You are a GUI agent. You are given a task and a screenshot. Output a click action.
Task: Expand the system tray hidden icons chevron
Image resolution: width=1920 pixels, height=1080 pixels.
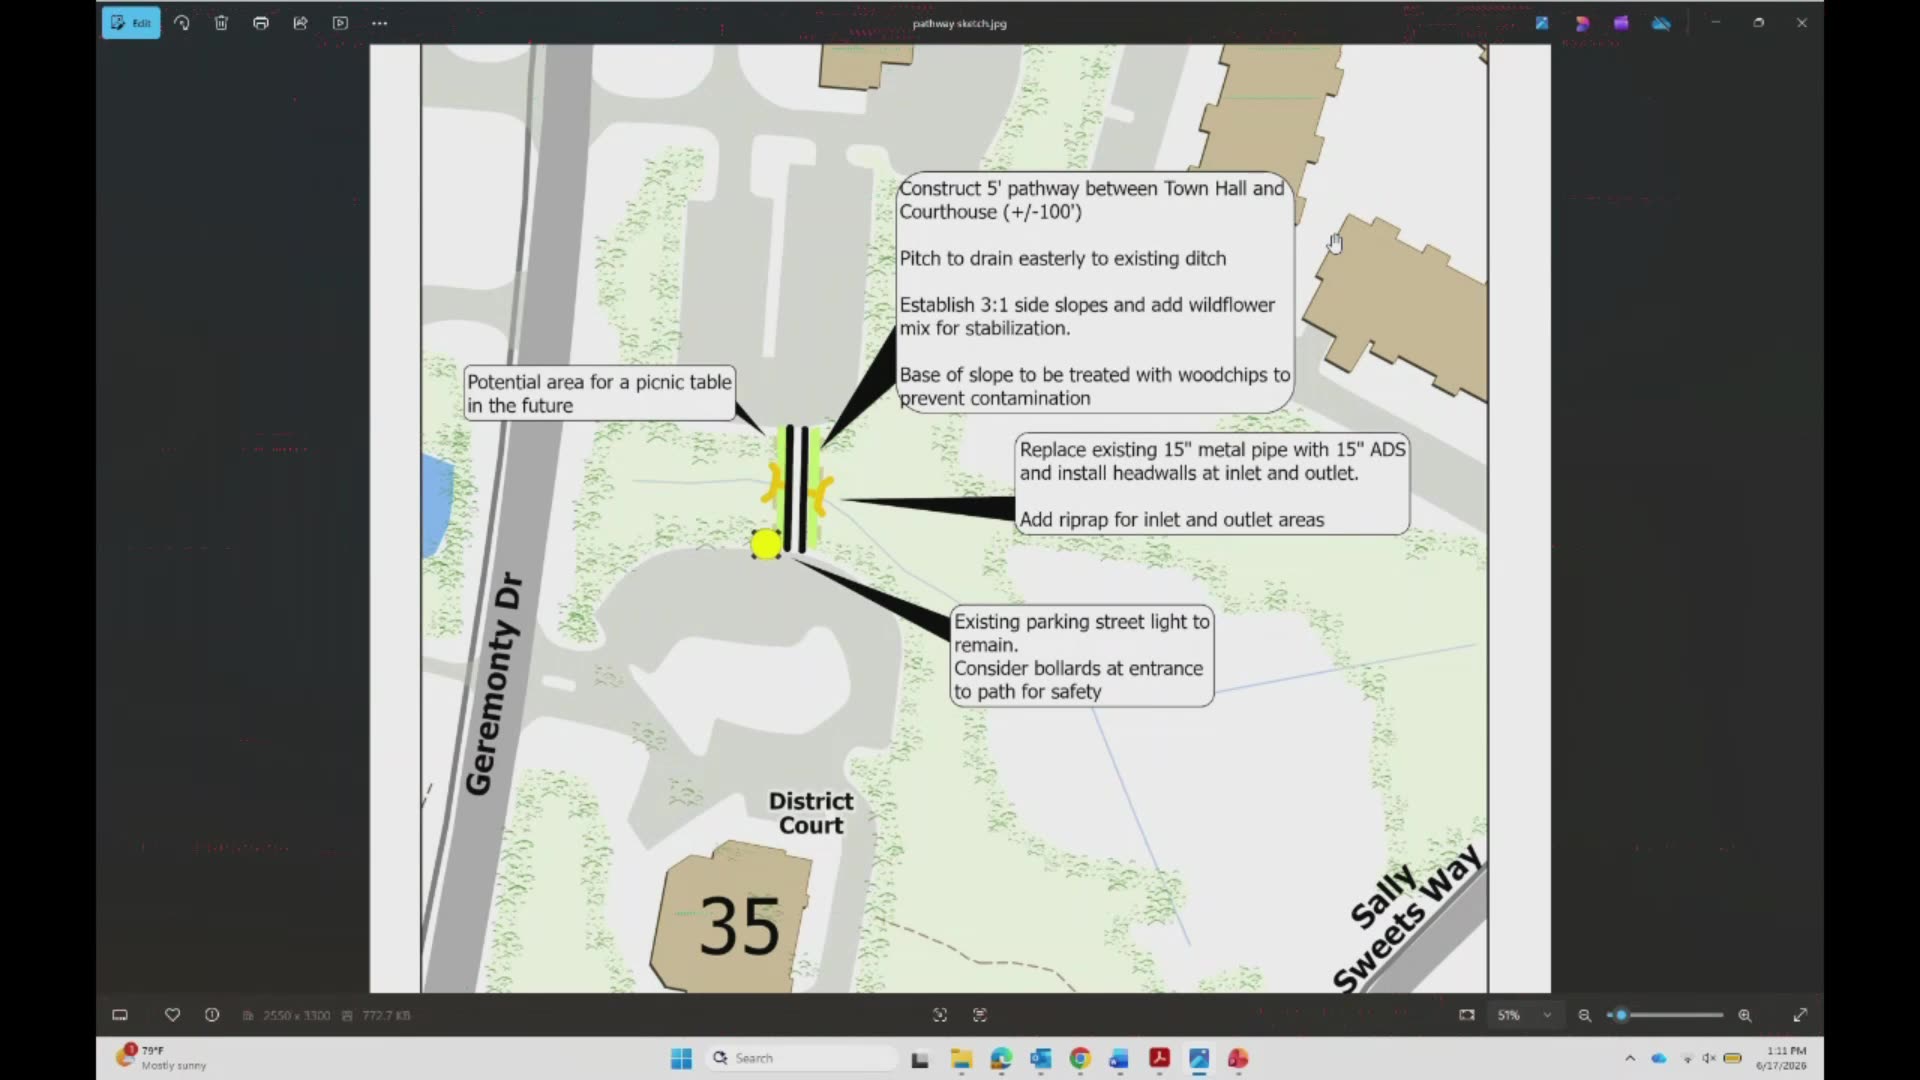click(1630, 1058)
